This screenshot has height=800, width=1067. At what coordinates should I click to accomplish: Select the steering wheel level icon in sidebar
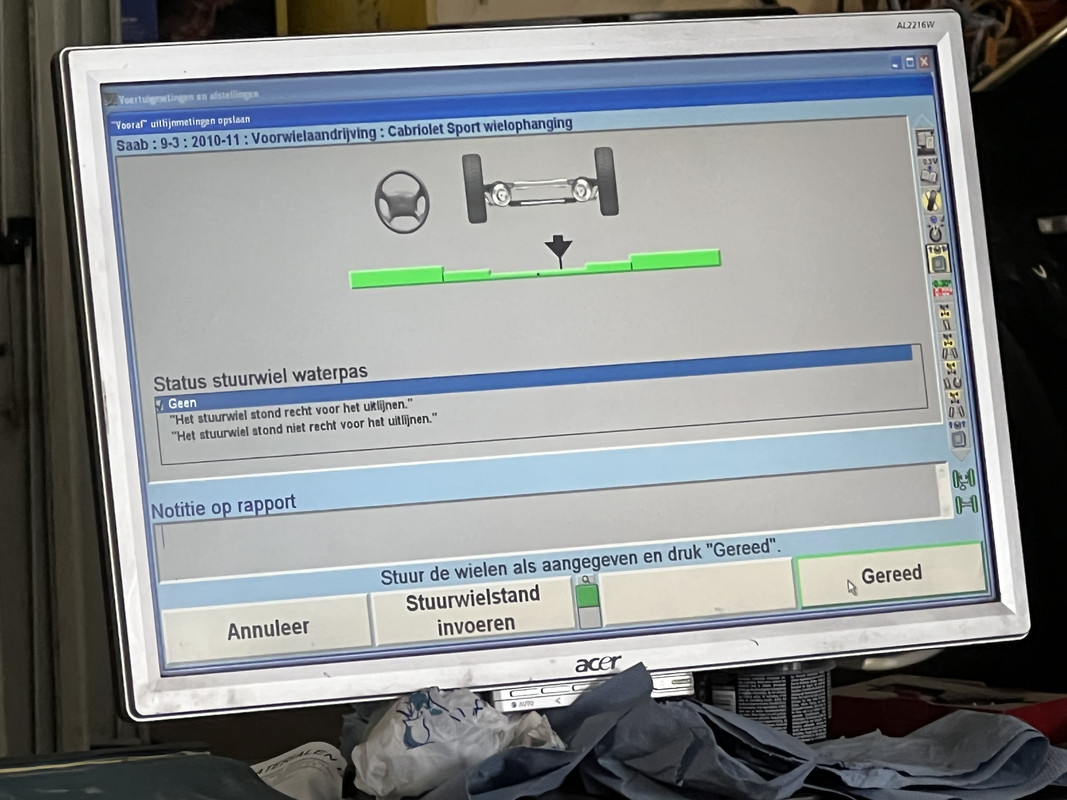click(x=936, y=231)
